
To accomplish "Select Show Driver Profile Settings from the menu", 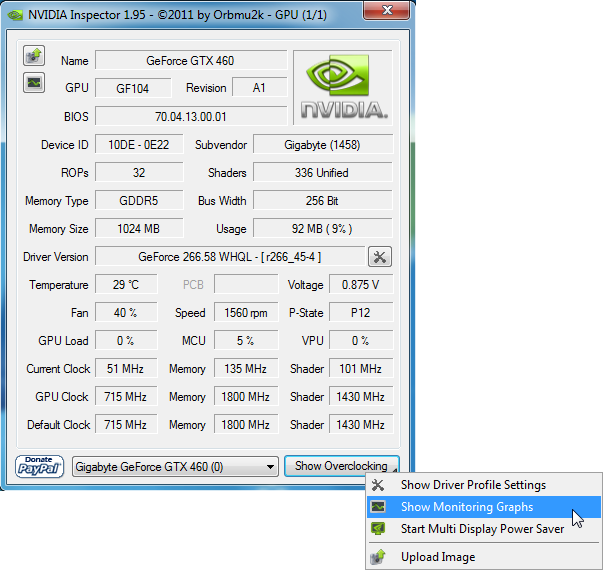I will 473,485.
